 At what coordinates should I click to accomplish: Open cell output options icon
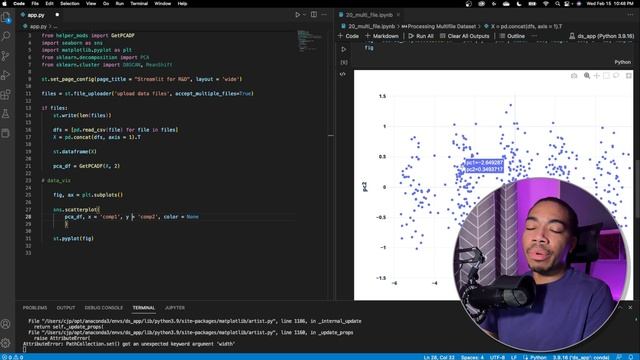(343, 74)
